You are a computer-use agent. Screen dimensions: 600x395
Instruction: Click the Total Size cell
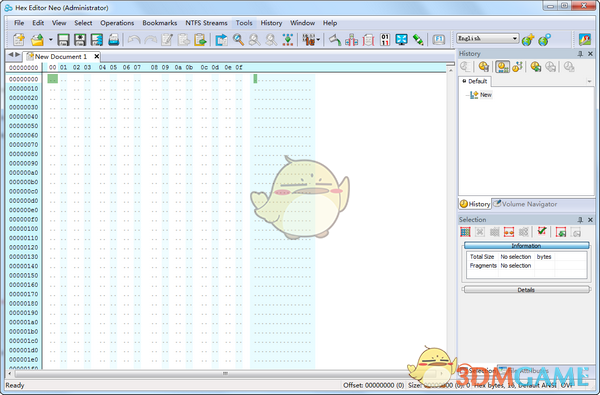482,256
